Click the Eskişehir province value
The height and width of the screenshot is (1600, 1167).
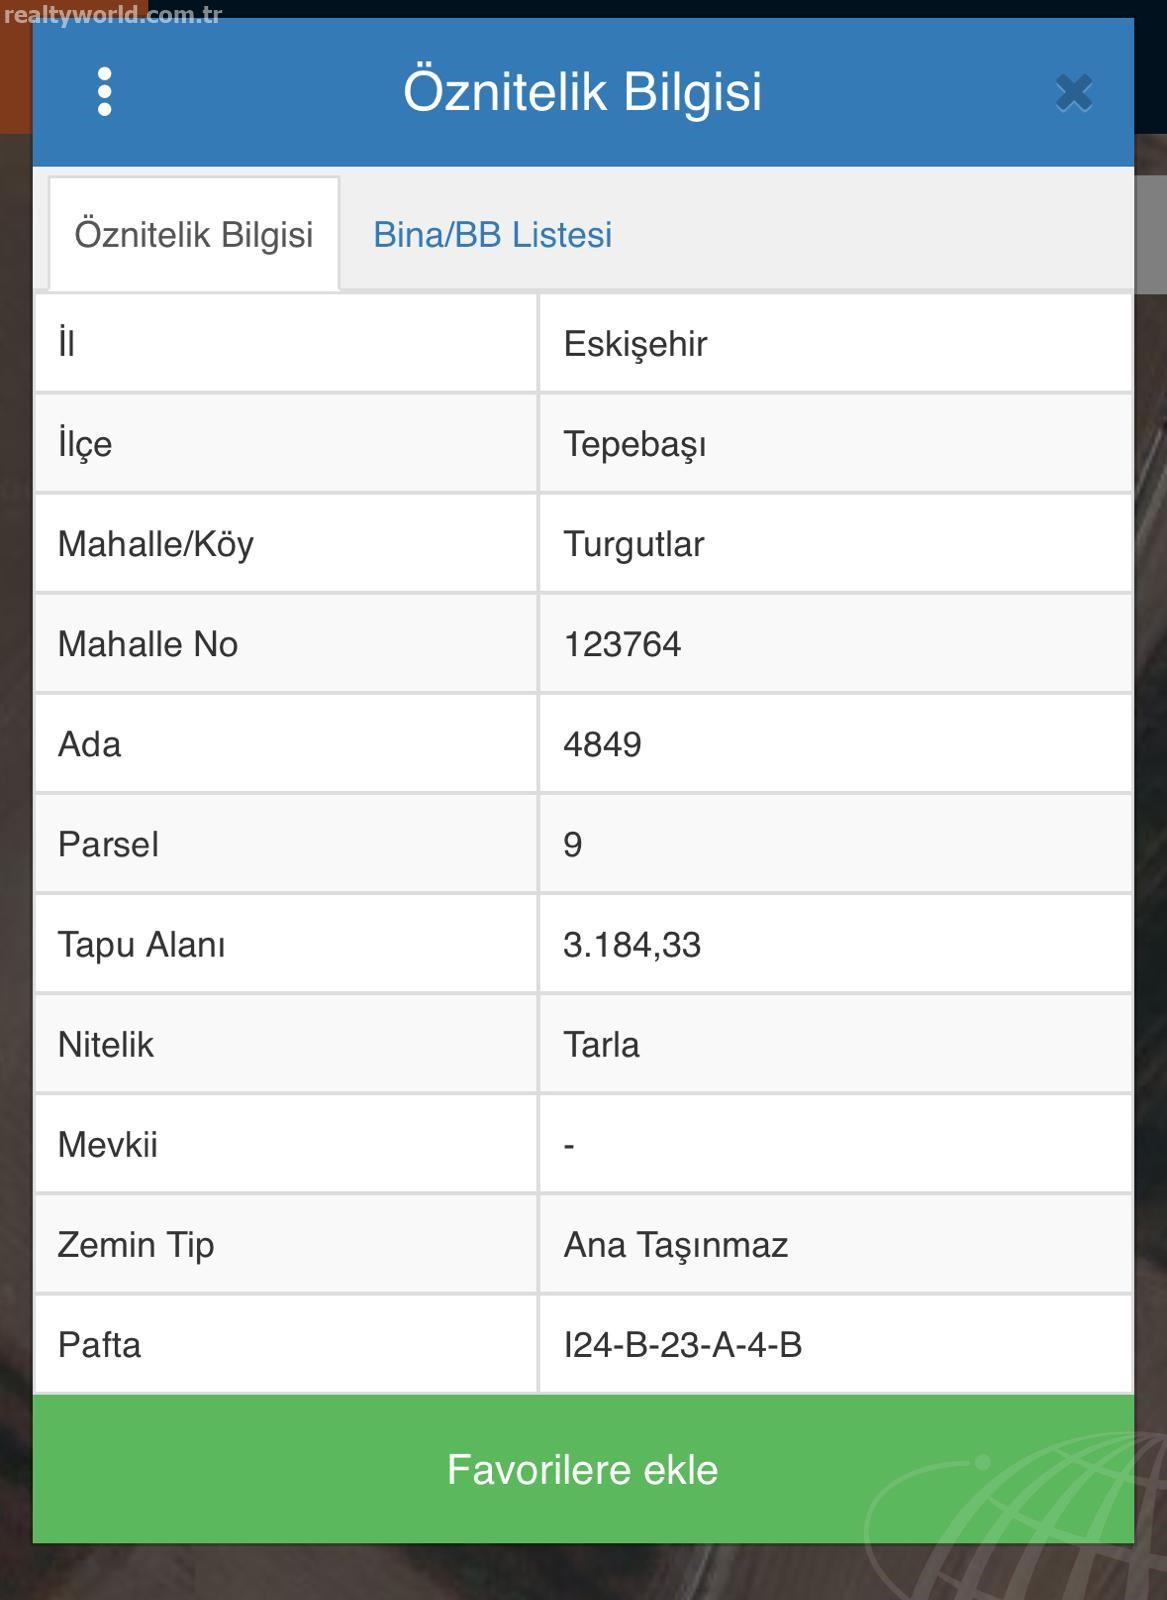pyautogui.click(x=635, y=344)
